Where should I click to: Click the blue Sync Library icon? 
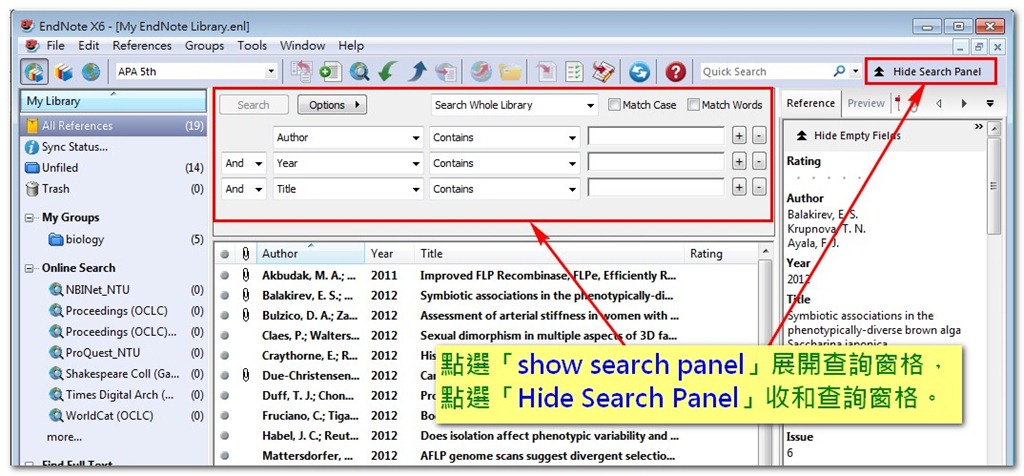639,71
